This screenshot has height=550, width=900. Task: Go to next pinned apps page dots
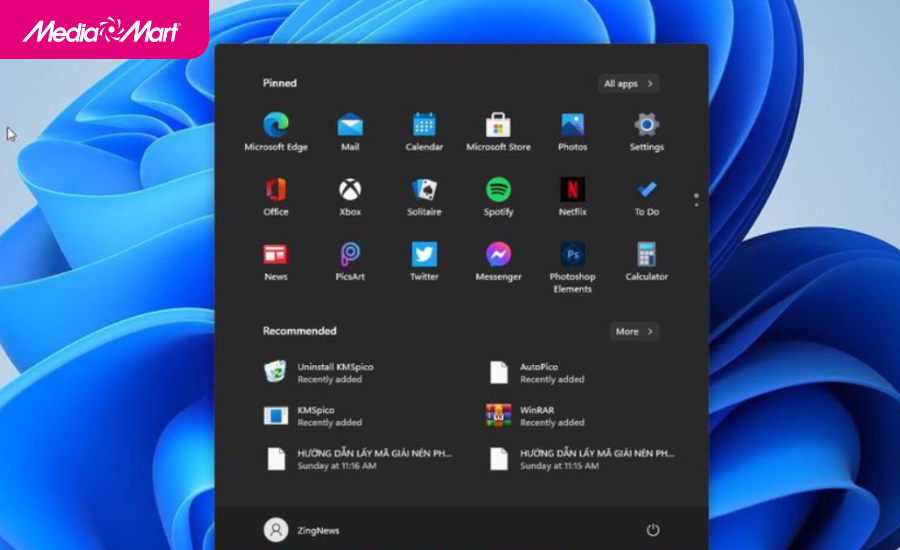(x=696, y=200)
